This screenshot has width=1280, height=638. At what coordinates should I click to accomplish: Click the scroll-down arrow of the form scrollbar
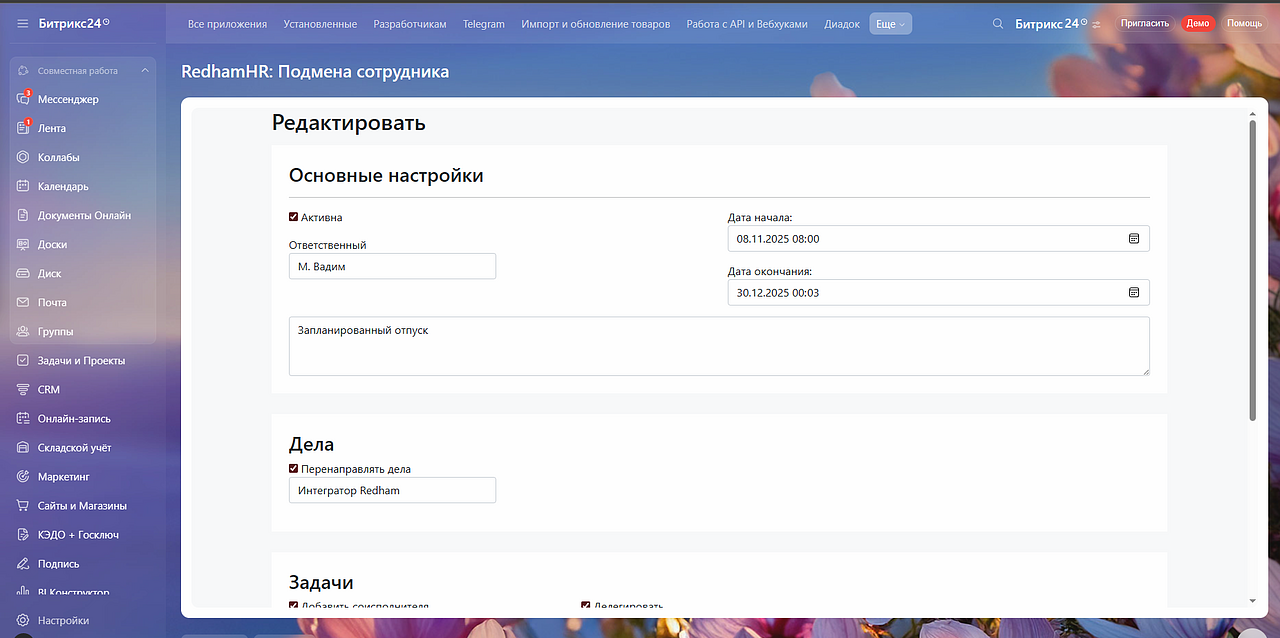click(1253, 601)
